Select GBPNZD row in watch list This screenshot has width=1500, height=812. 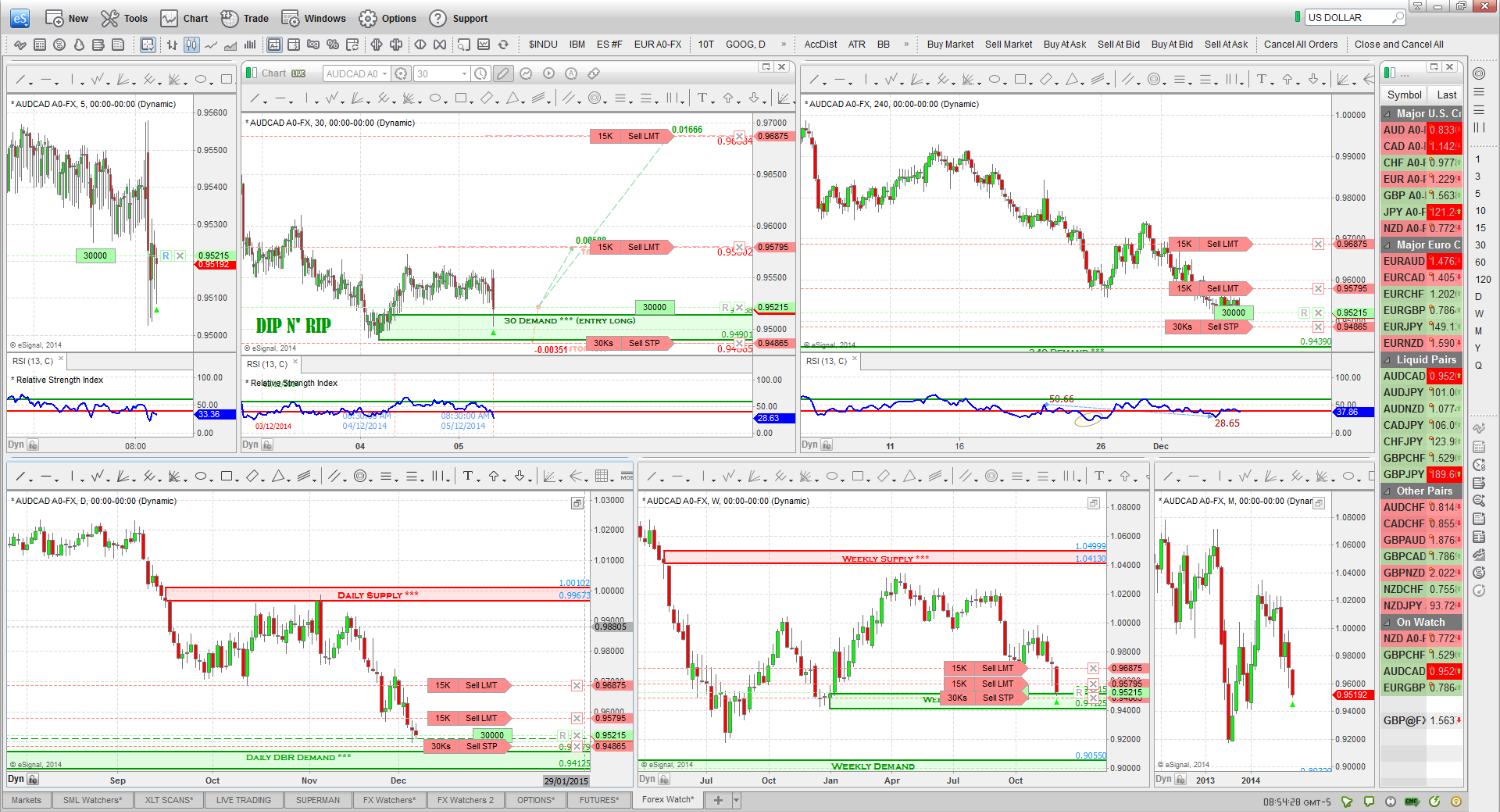coord(1420,573)
